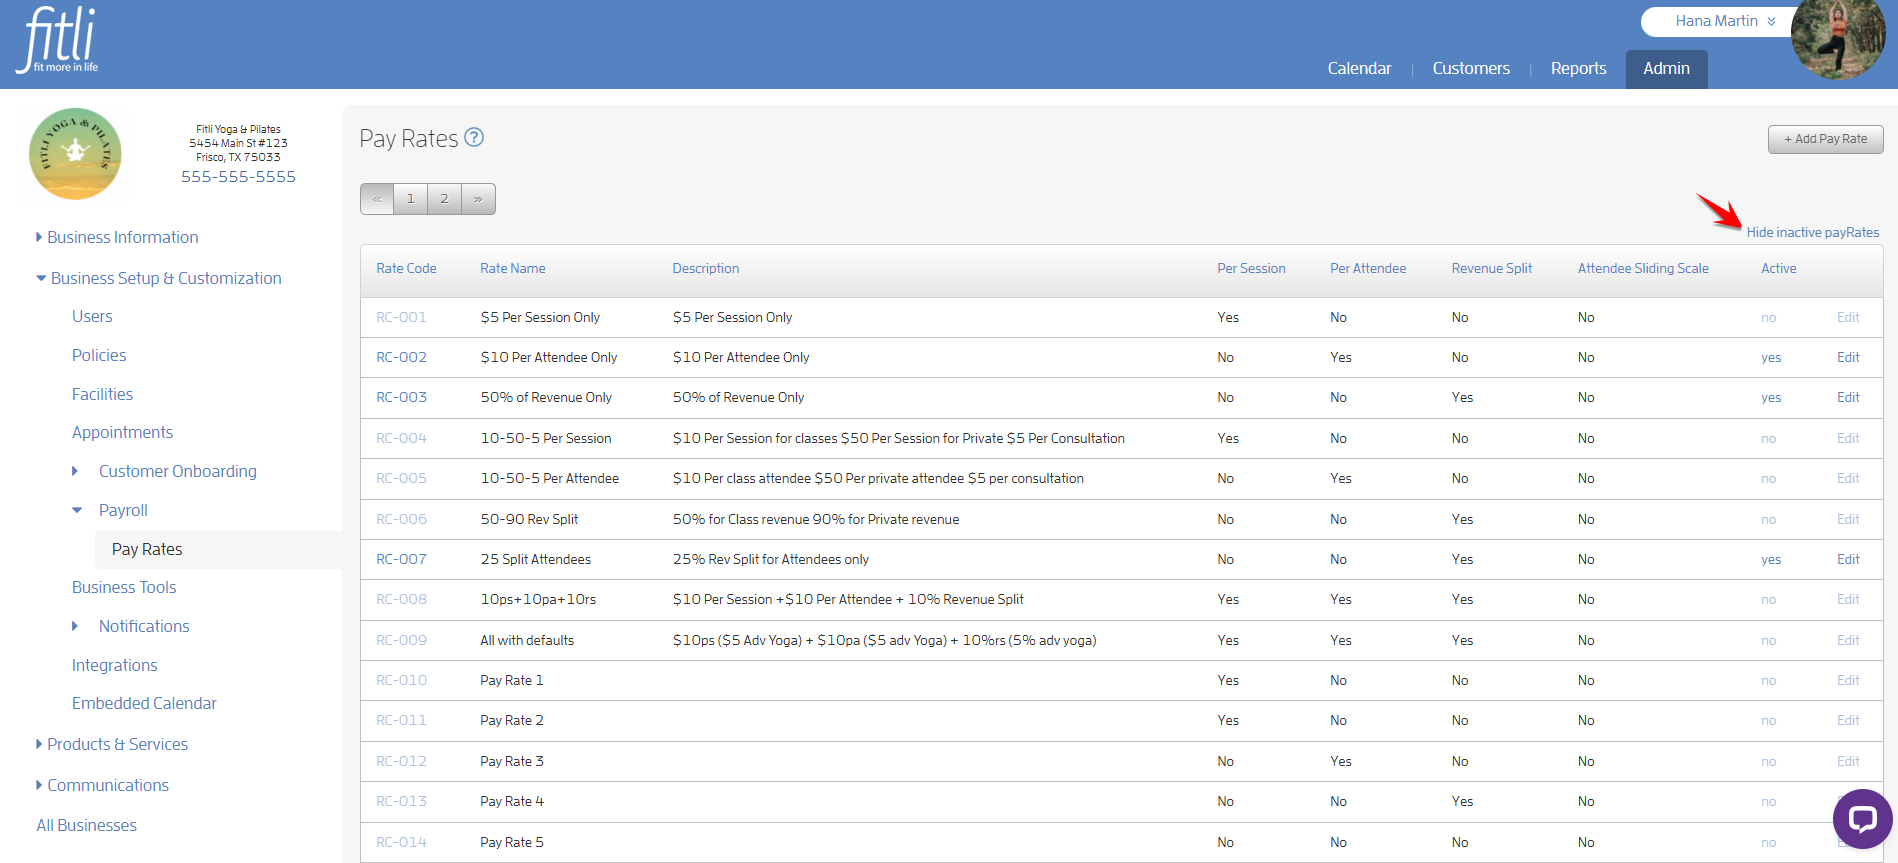This screenshot has width=1898, height=863.
Task: Open rate code RC-001
Action: 401,317
